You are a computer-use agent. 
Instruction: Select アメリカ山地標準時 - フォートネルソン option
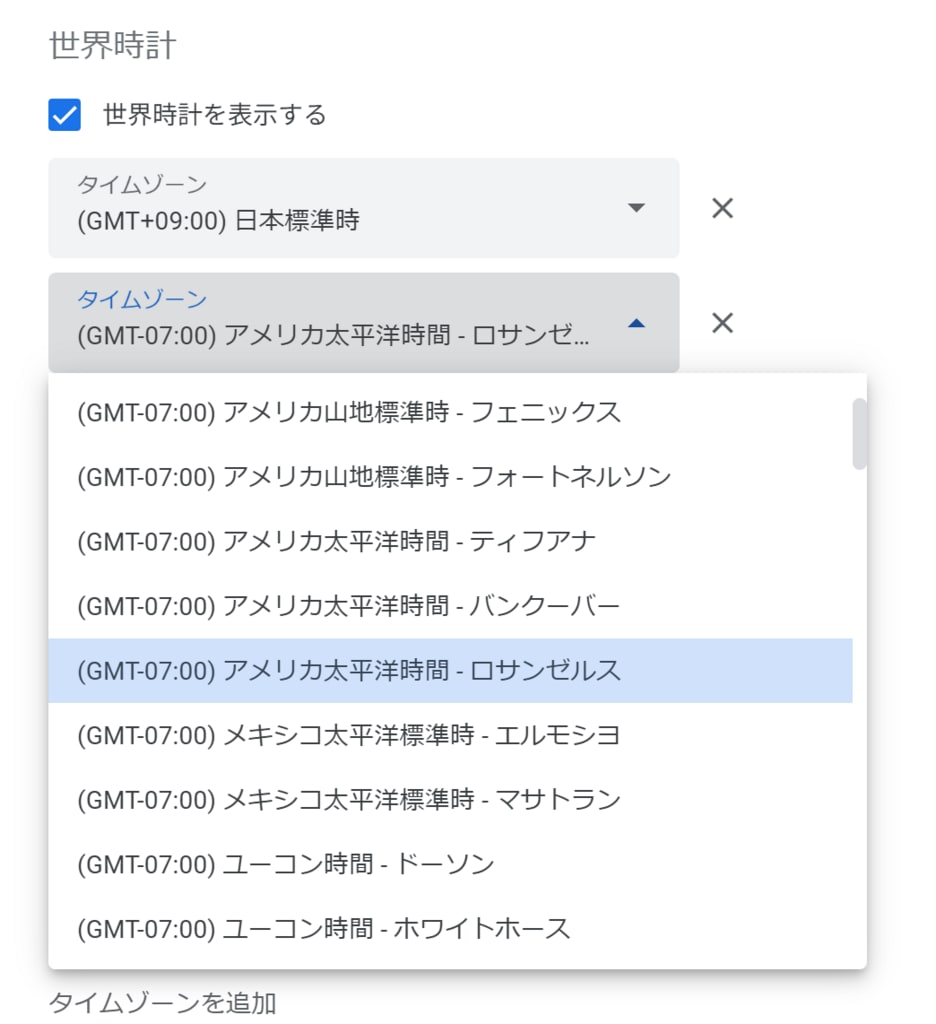(x=450, y=477)
